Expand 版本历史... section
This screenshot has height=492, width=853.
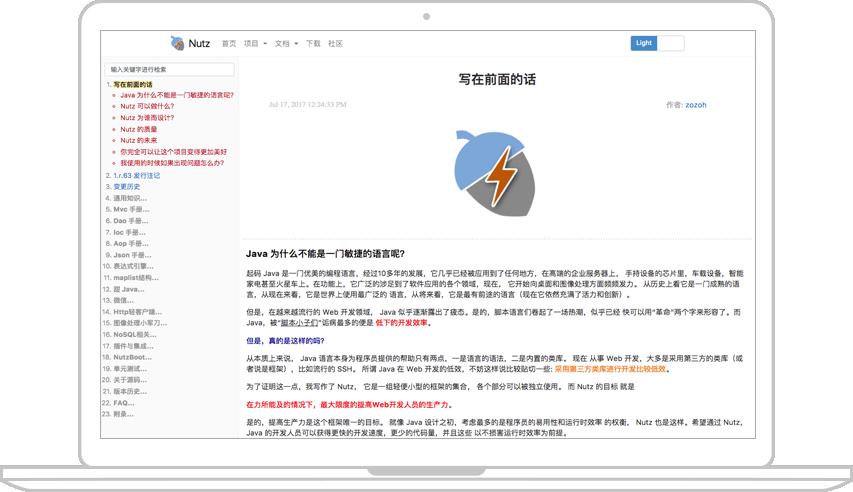[x=130, y=391]
